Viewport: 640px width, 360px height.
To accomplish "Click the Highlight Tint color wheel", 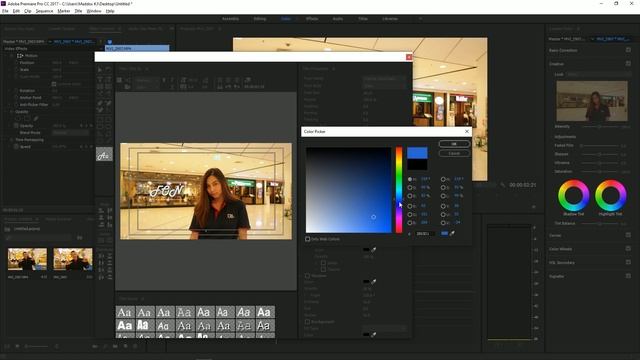I will pyautogui.click(x=611, y=196).
